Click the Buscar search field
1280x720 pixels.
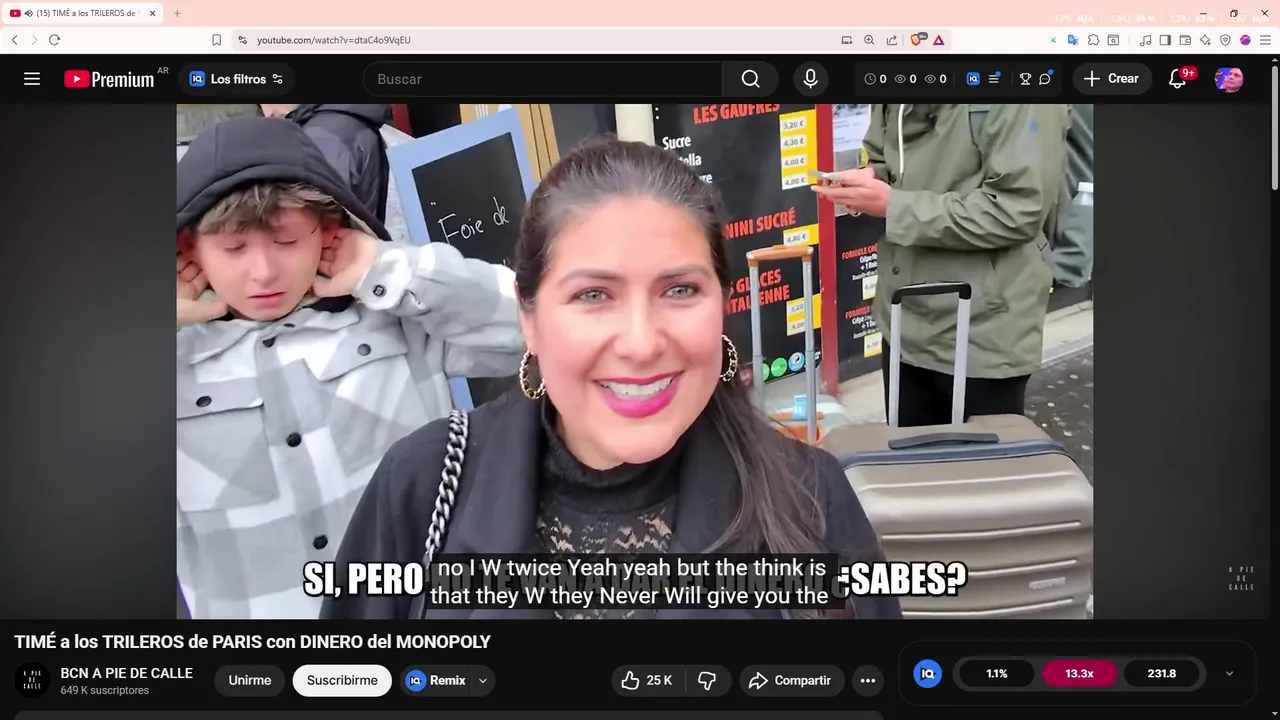point(545,79)
